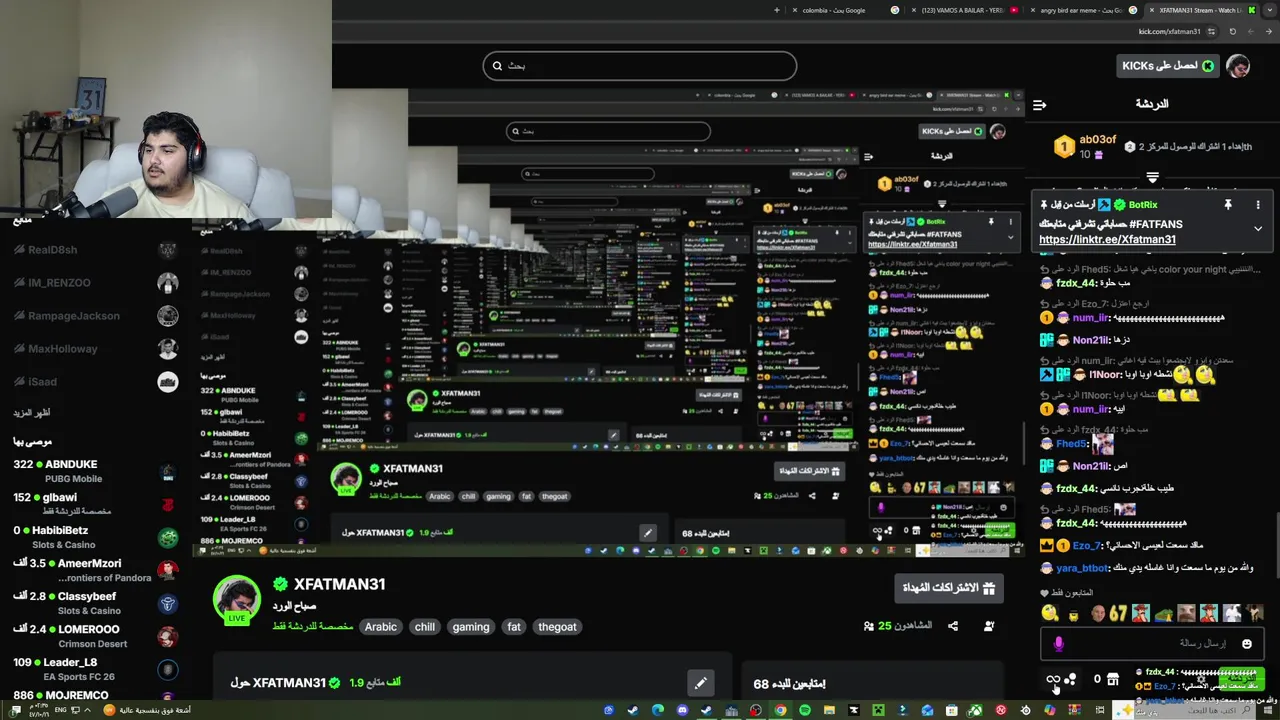The height and width of the screenshot is (720, 1280).
Task: Unpin the BotRix message with the pin icon
Action: point(1228,205)
